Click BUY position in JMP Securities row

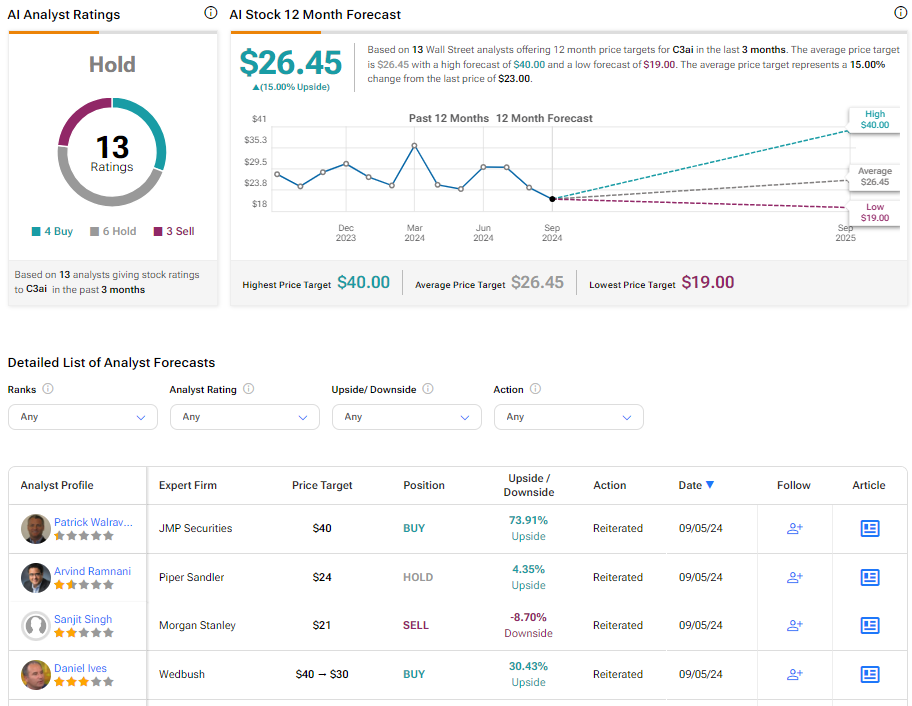coord(414,528)
